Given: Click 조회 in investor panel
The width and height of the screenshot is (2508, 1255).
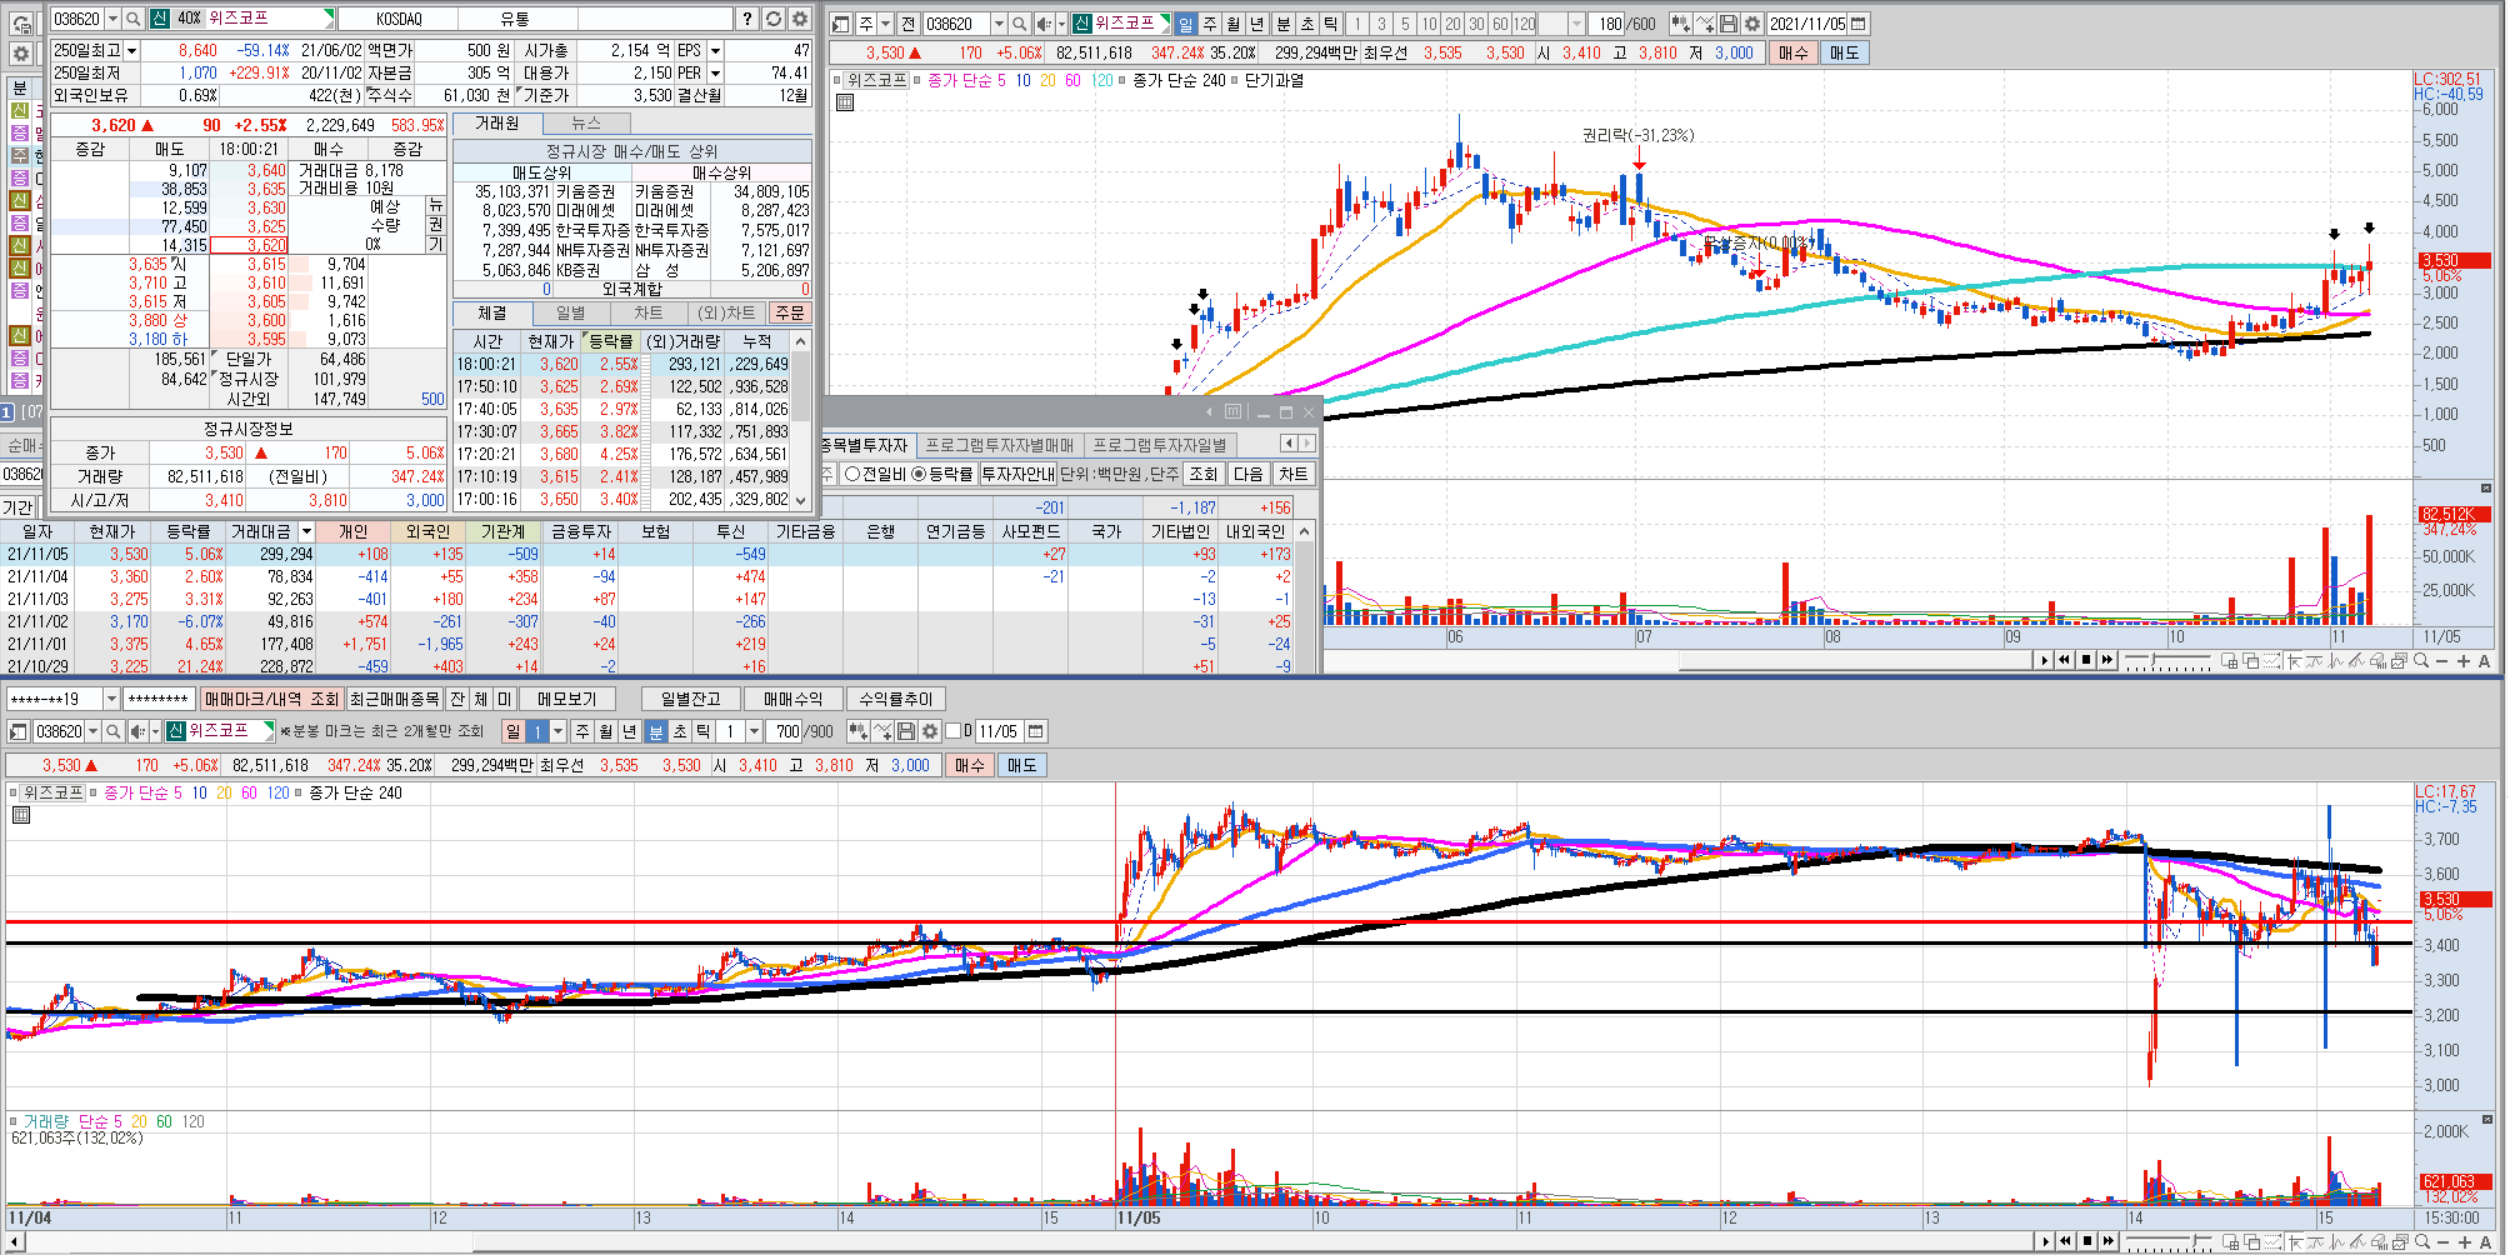Looking at the screenshot, I should [1203, 474].
